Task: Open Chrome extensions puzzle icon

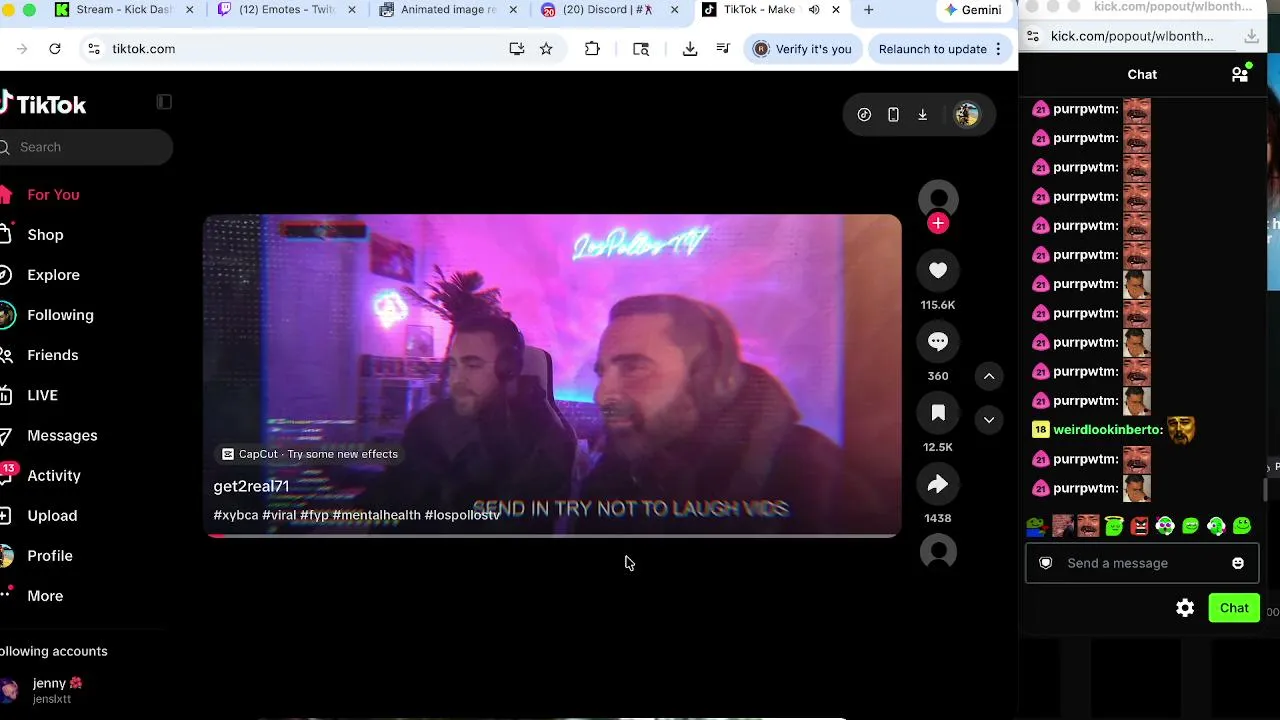Action: [x=592, y=49]
